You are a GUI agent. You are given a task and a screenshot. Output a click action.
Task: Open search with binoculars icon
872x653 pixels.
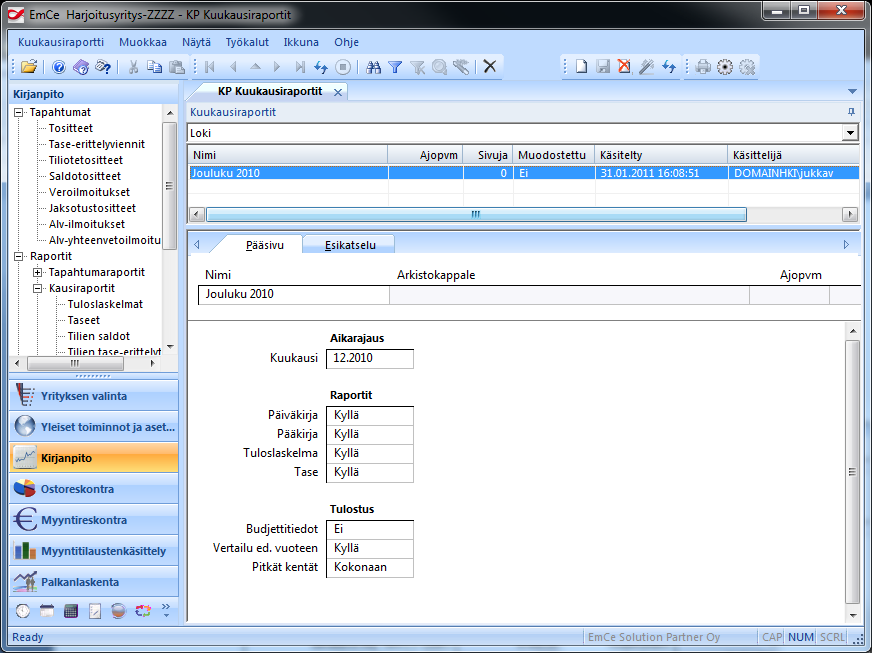tap(374, 67)
